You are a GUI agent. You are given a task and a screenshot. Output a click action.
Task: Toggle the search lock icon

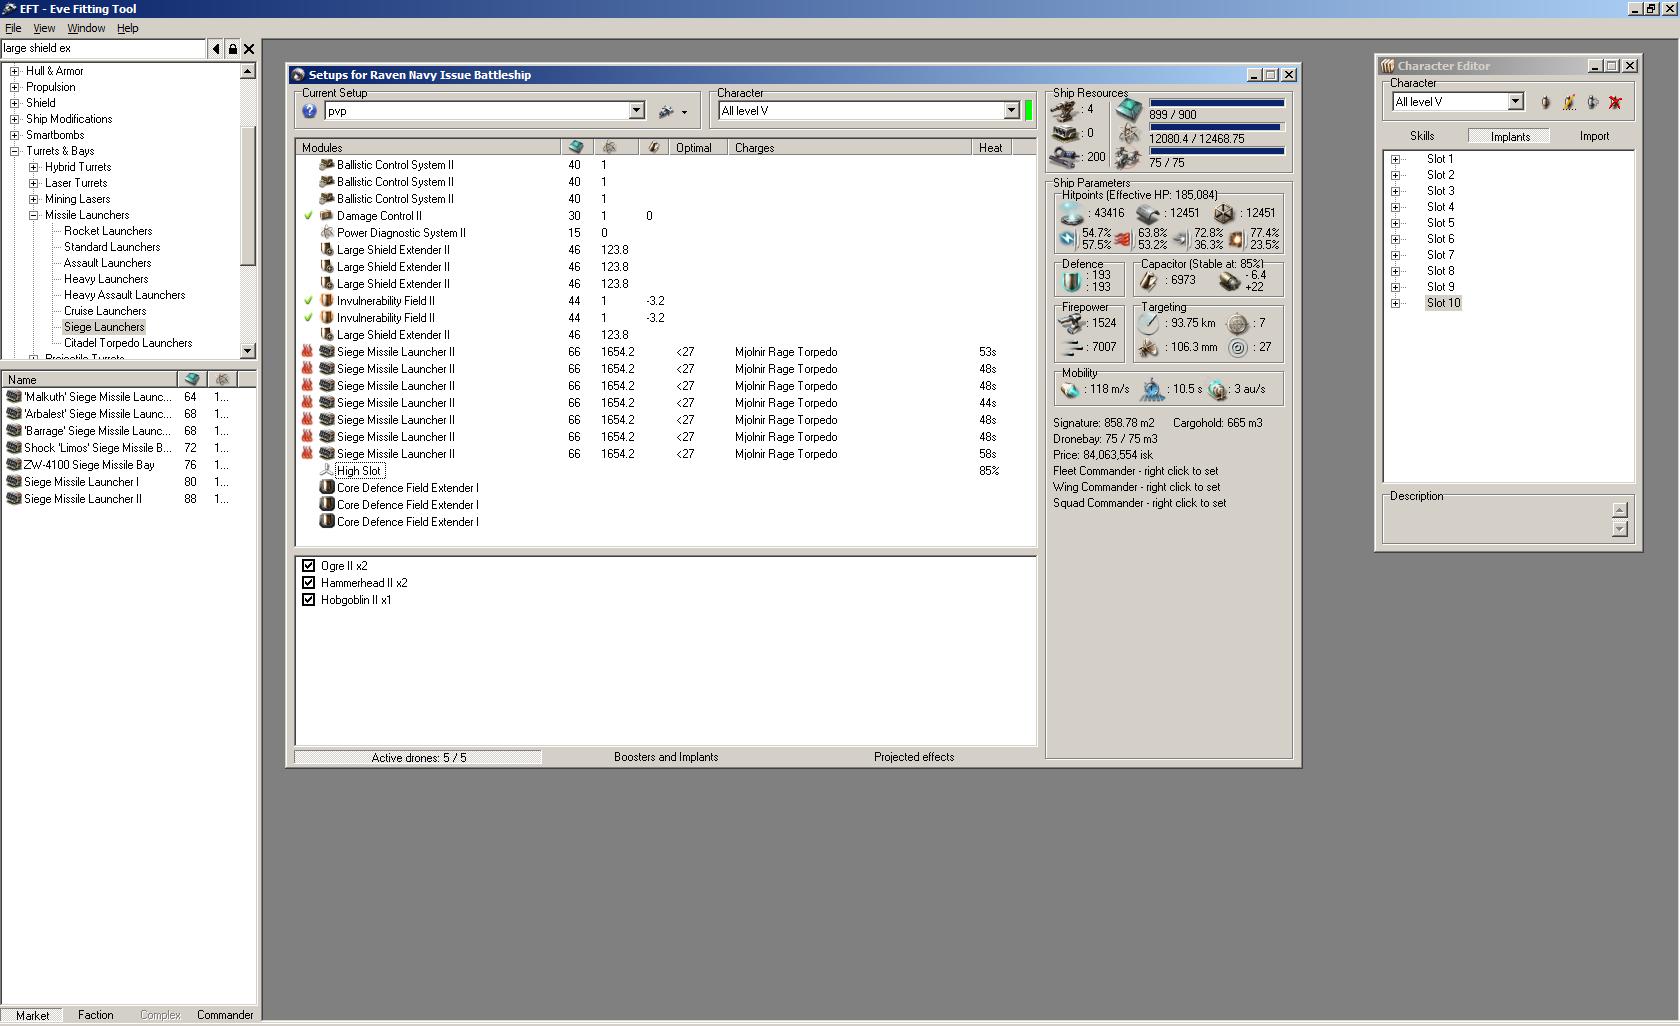point(233,48)
